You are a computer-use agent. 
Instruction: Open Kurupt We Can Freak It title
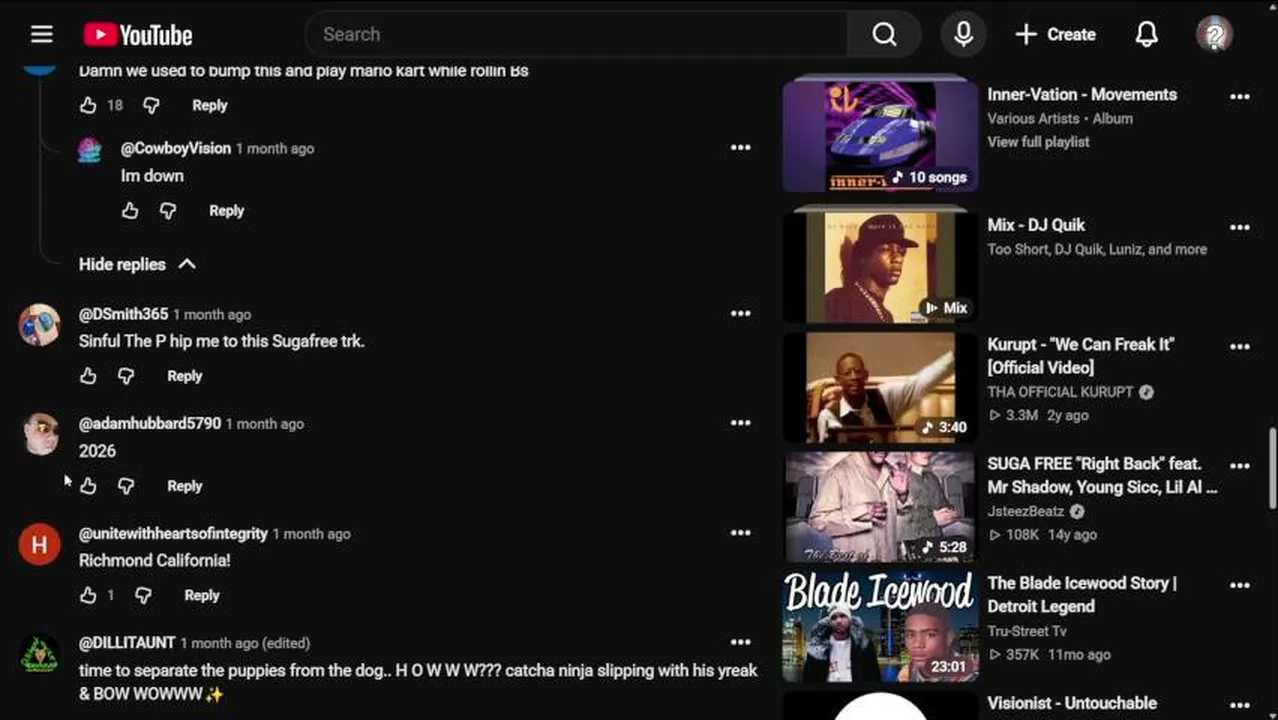pos(1081,356)
